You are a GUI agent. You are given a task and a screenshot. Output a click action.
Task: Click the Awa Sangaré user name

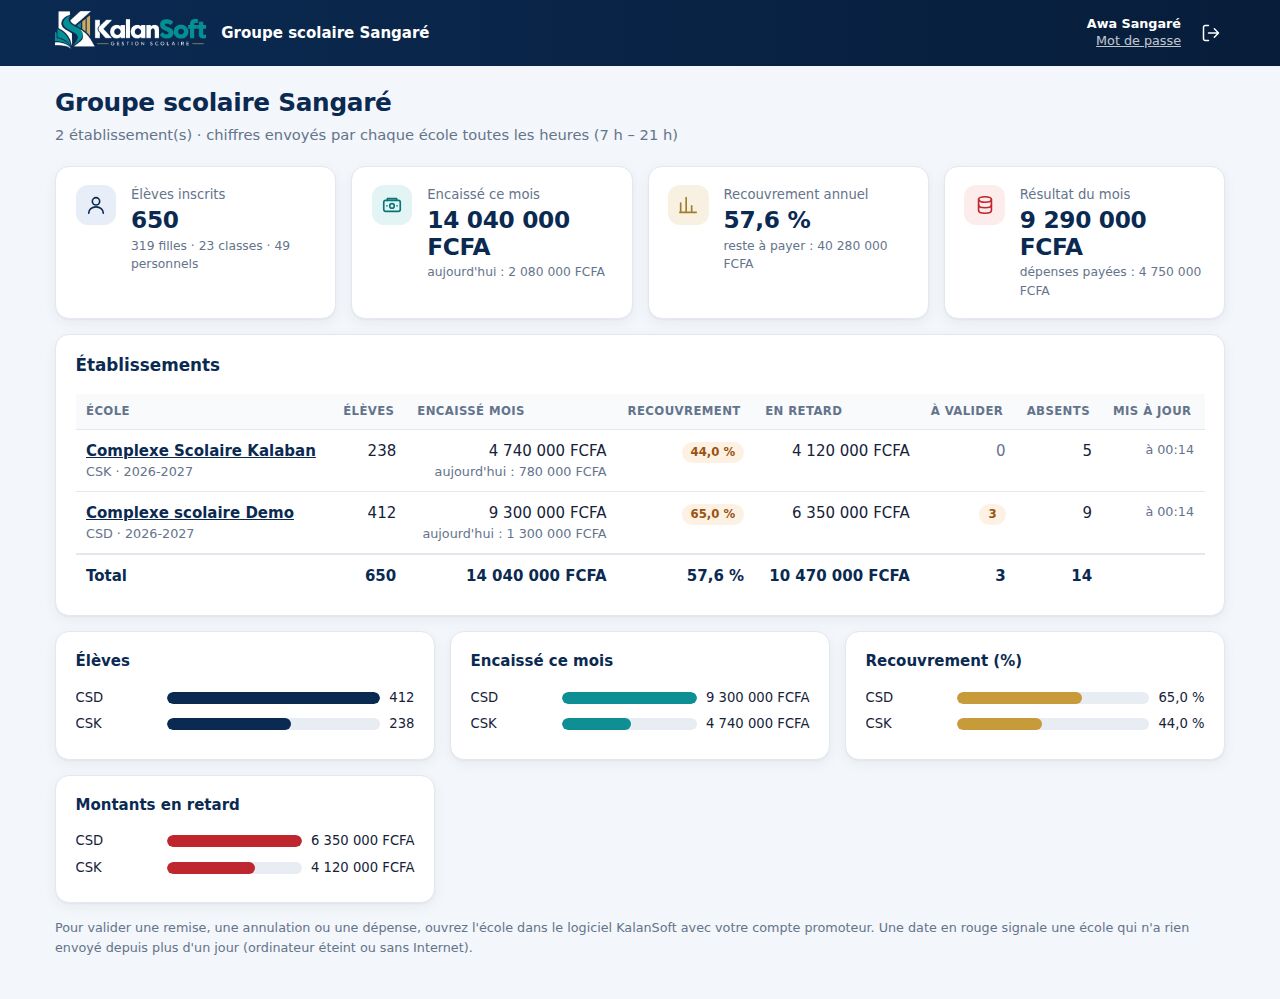point(1134,23)
